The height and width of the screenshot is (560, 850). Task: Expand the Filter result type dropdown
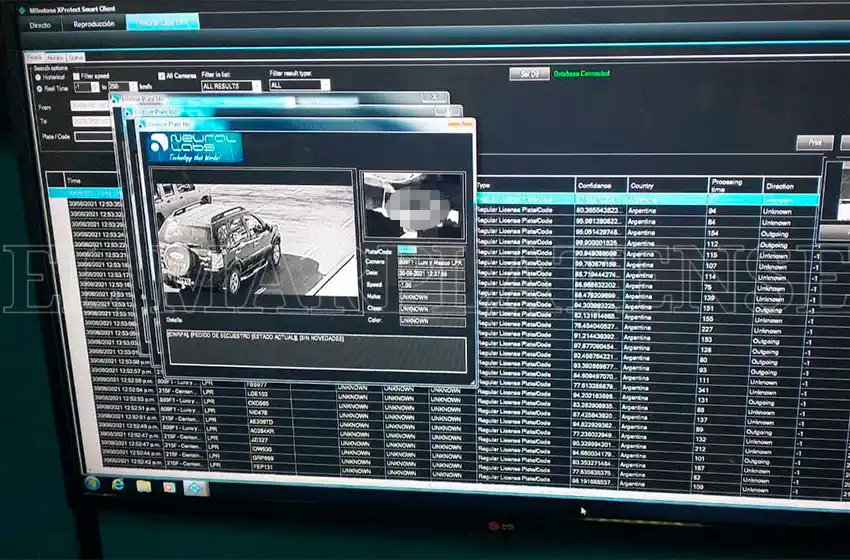click(x=299, y=85)
